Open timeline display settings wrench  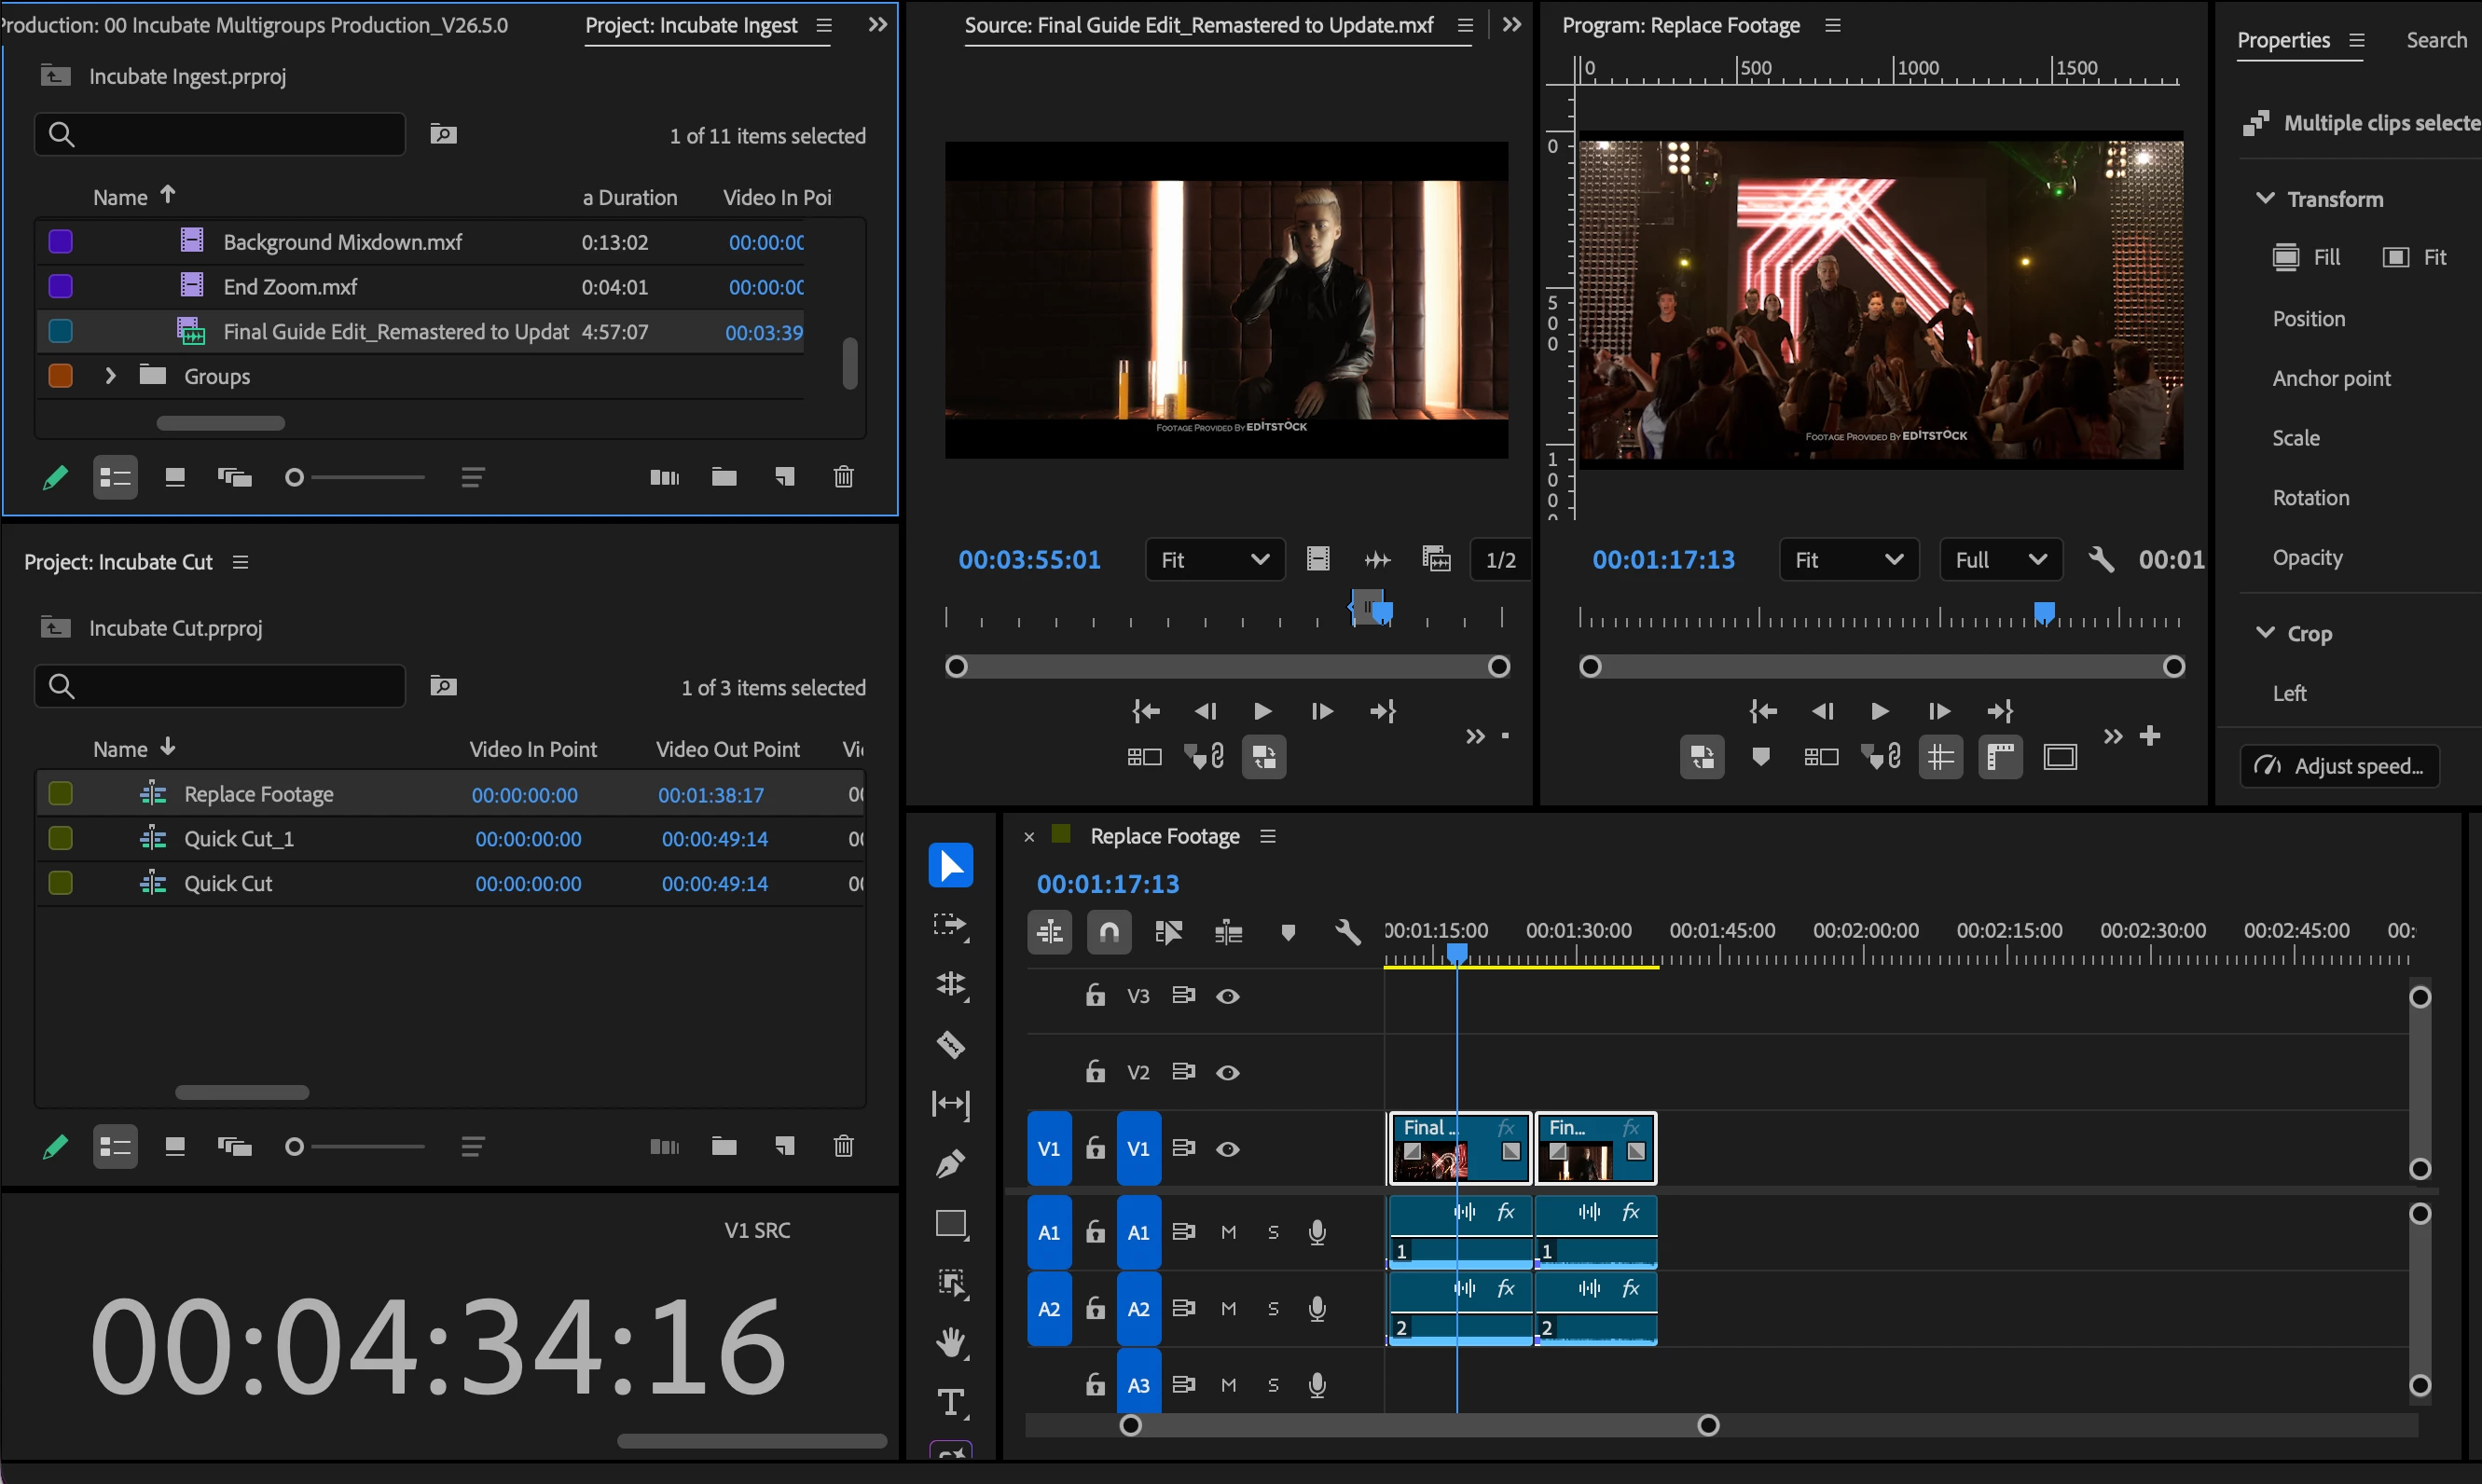1347,932
